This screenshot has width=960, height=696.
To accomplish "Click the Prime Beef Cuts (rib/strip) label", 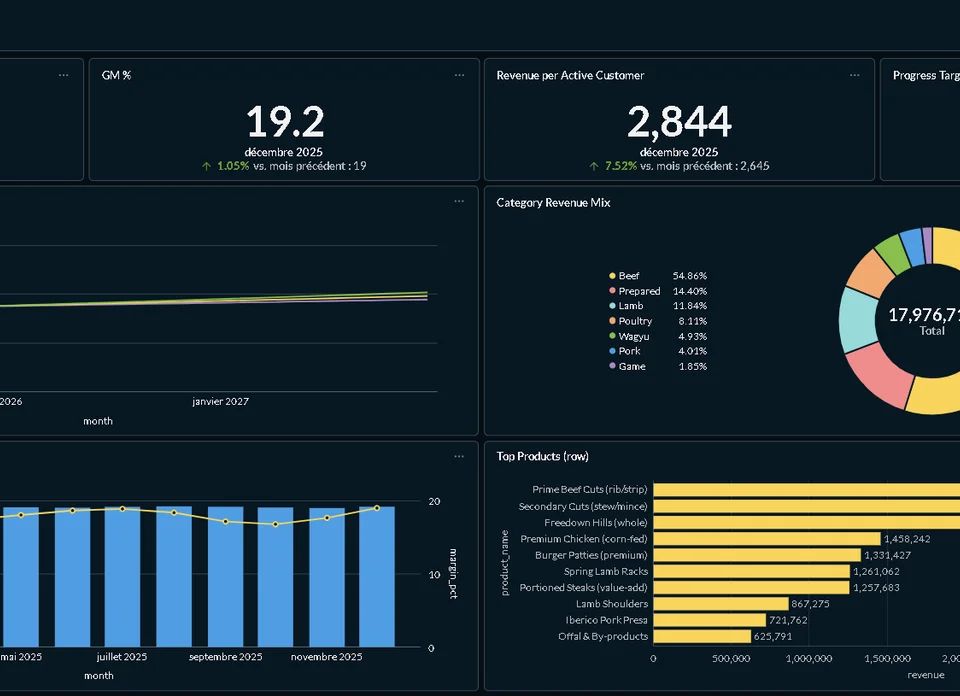I will pos(590,489).
